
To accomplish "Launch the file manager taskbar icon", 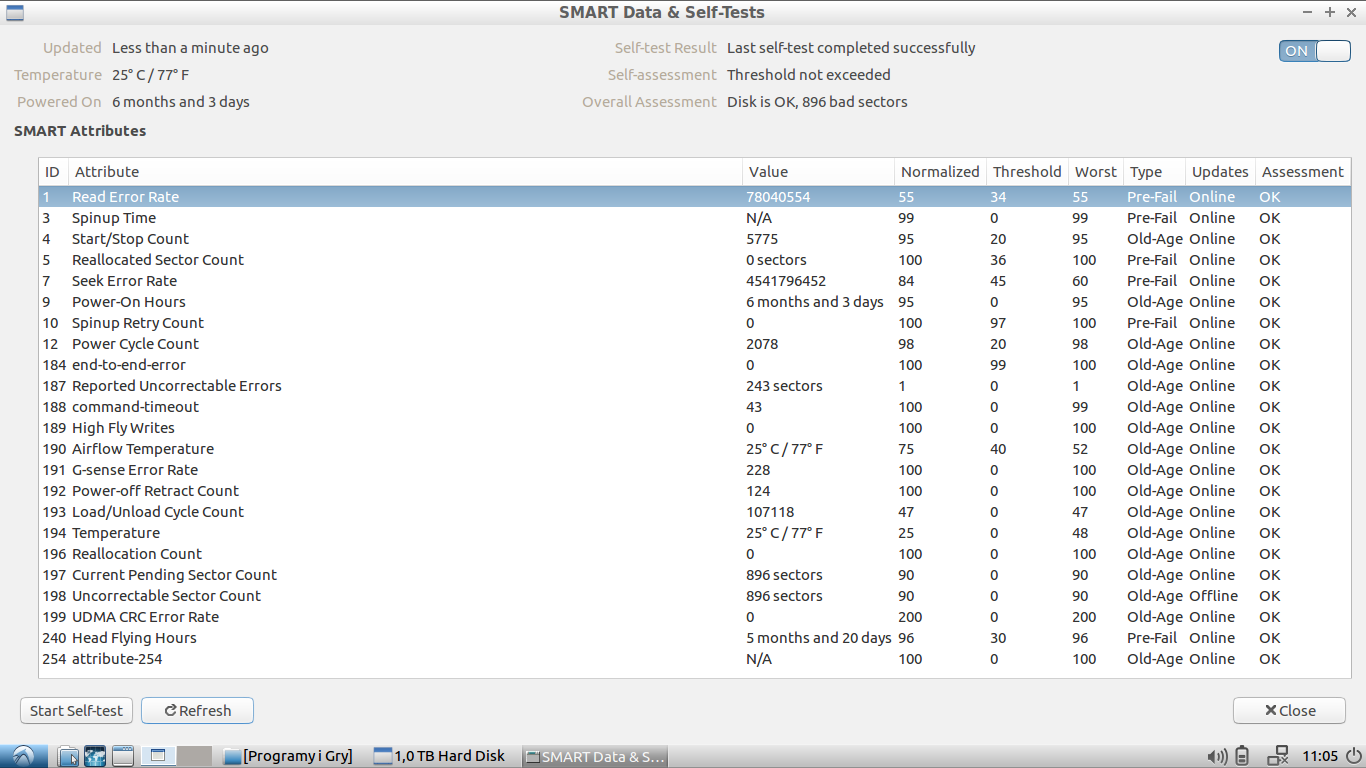I will tap(67, 756).
